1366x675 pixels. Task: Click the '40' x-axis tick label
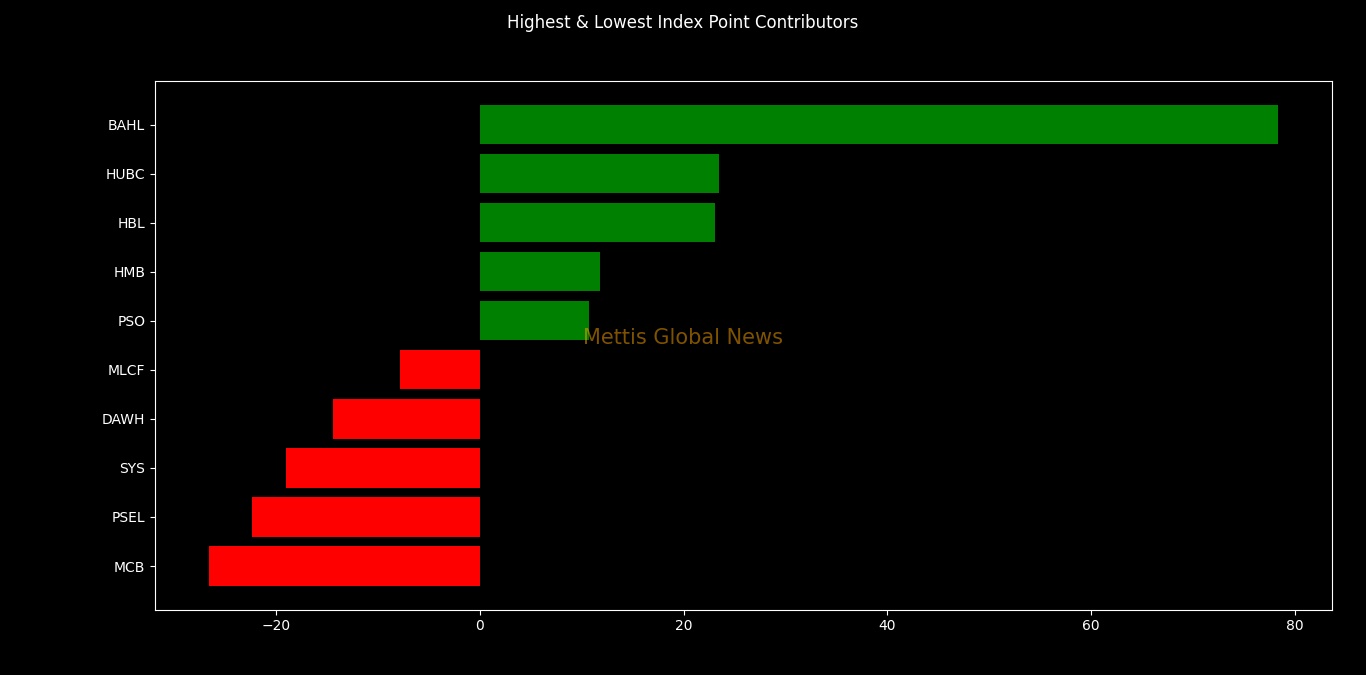887,626
